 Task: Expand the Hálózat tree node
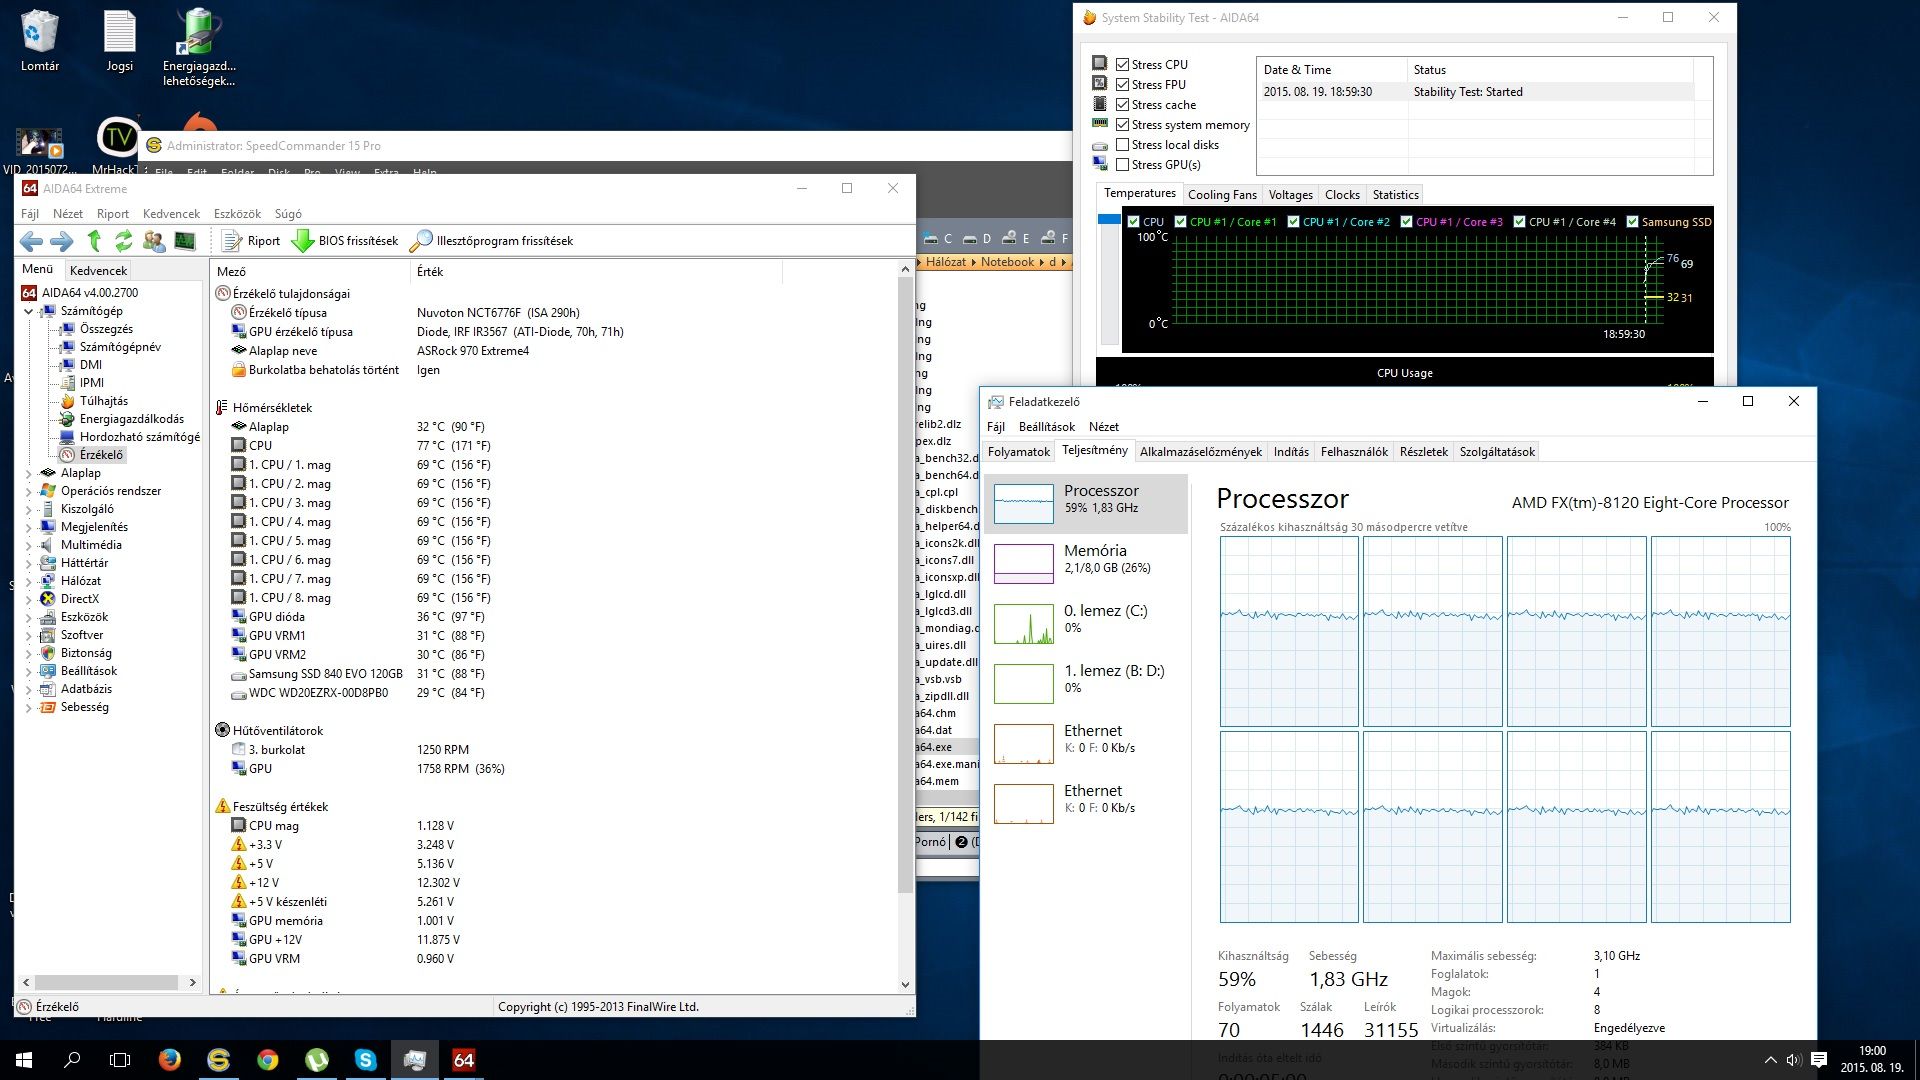(x=28, y=582)
